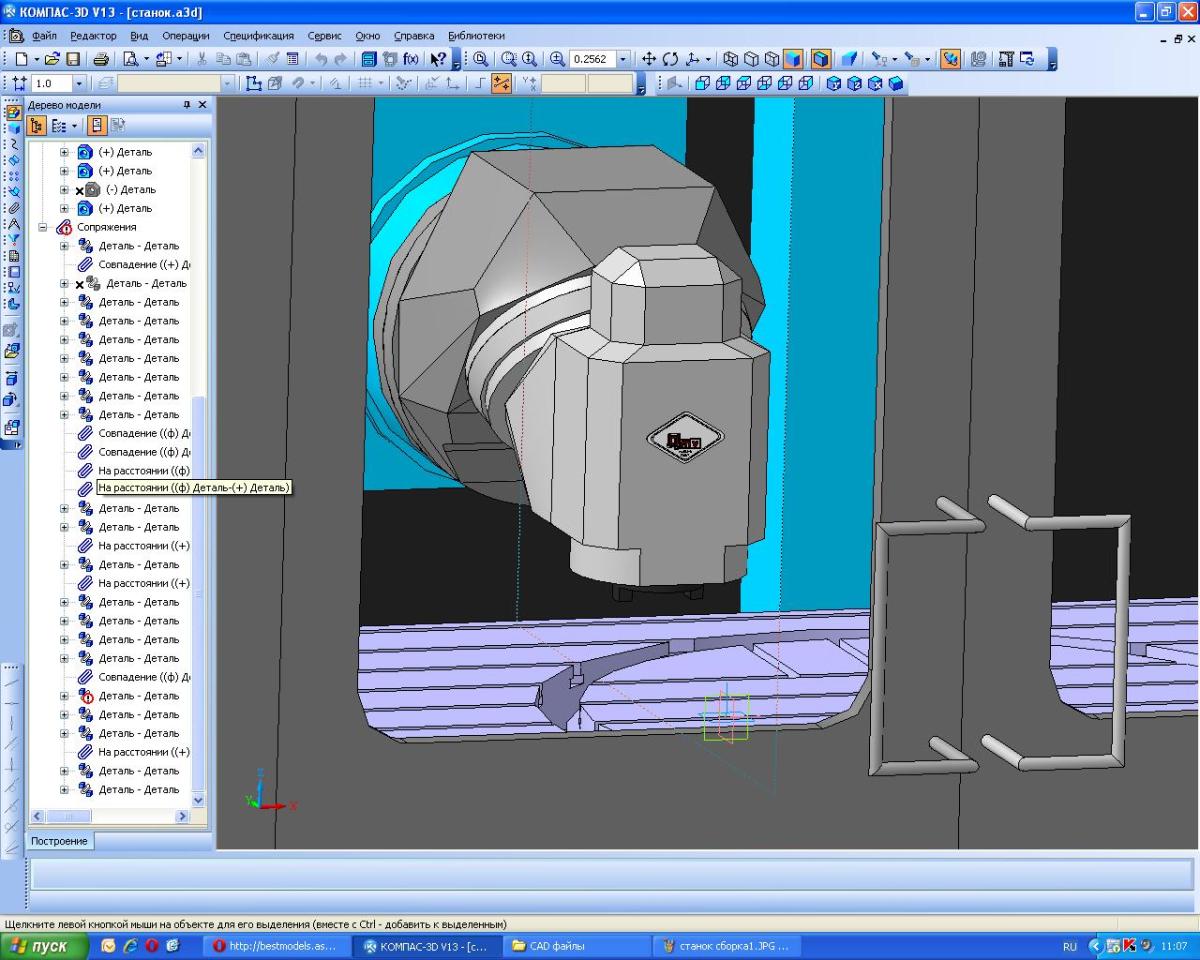The image size is (1200, 960).
Task: Select the Rotate view tool
Action: (x=669, y=60)
